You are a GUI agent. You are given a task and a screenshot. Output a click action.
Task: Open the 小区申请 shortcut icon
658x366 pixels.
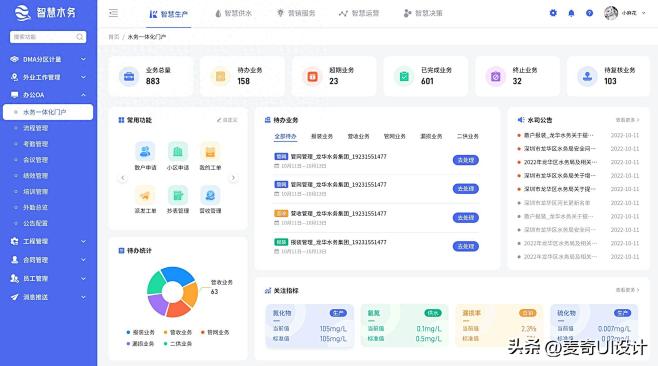178,152
